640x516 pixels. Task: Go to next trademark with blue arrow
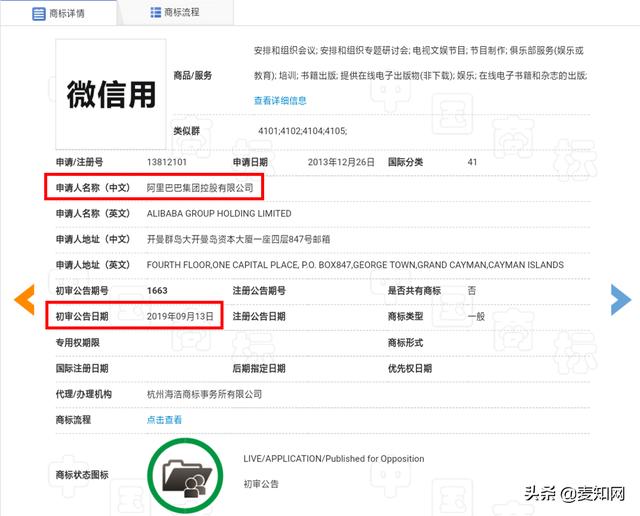tap(621, 300)
